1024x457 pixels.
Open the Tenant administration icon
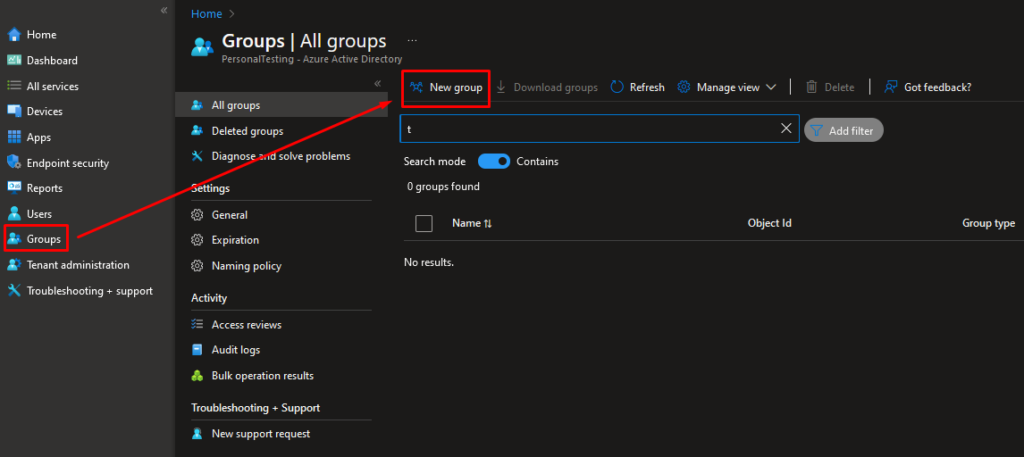pyautogui.click(x=14, y=265)
